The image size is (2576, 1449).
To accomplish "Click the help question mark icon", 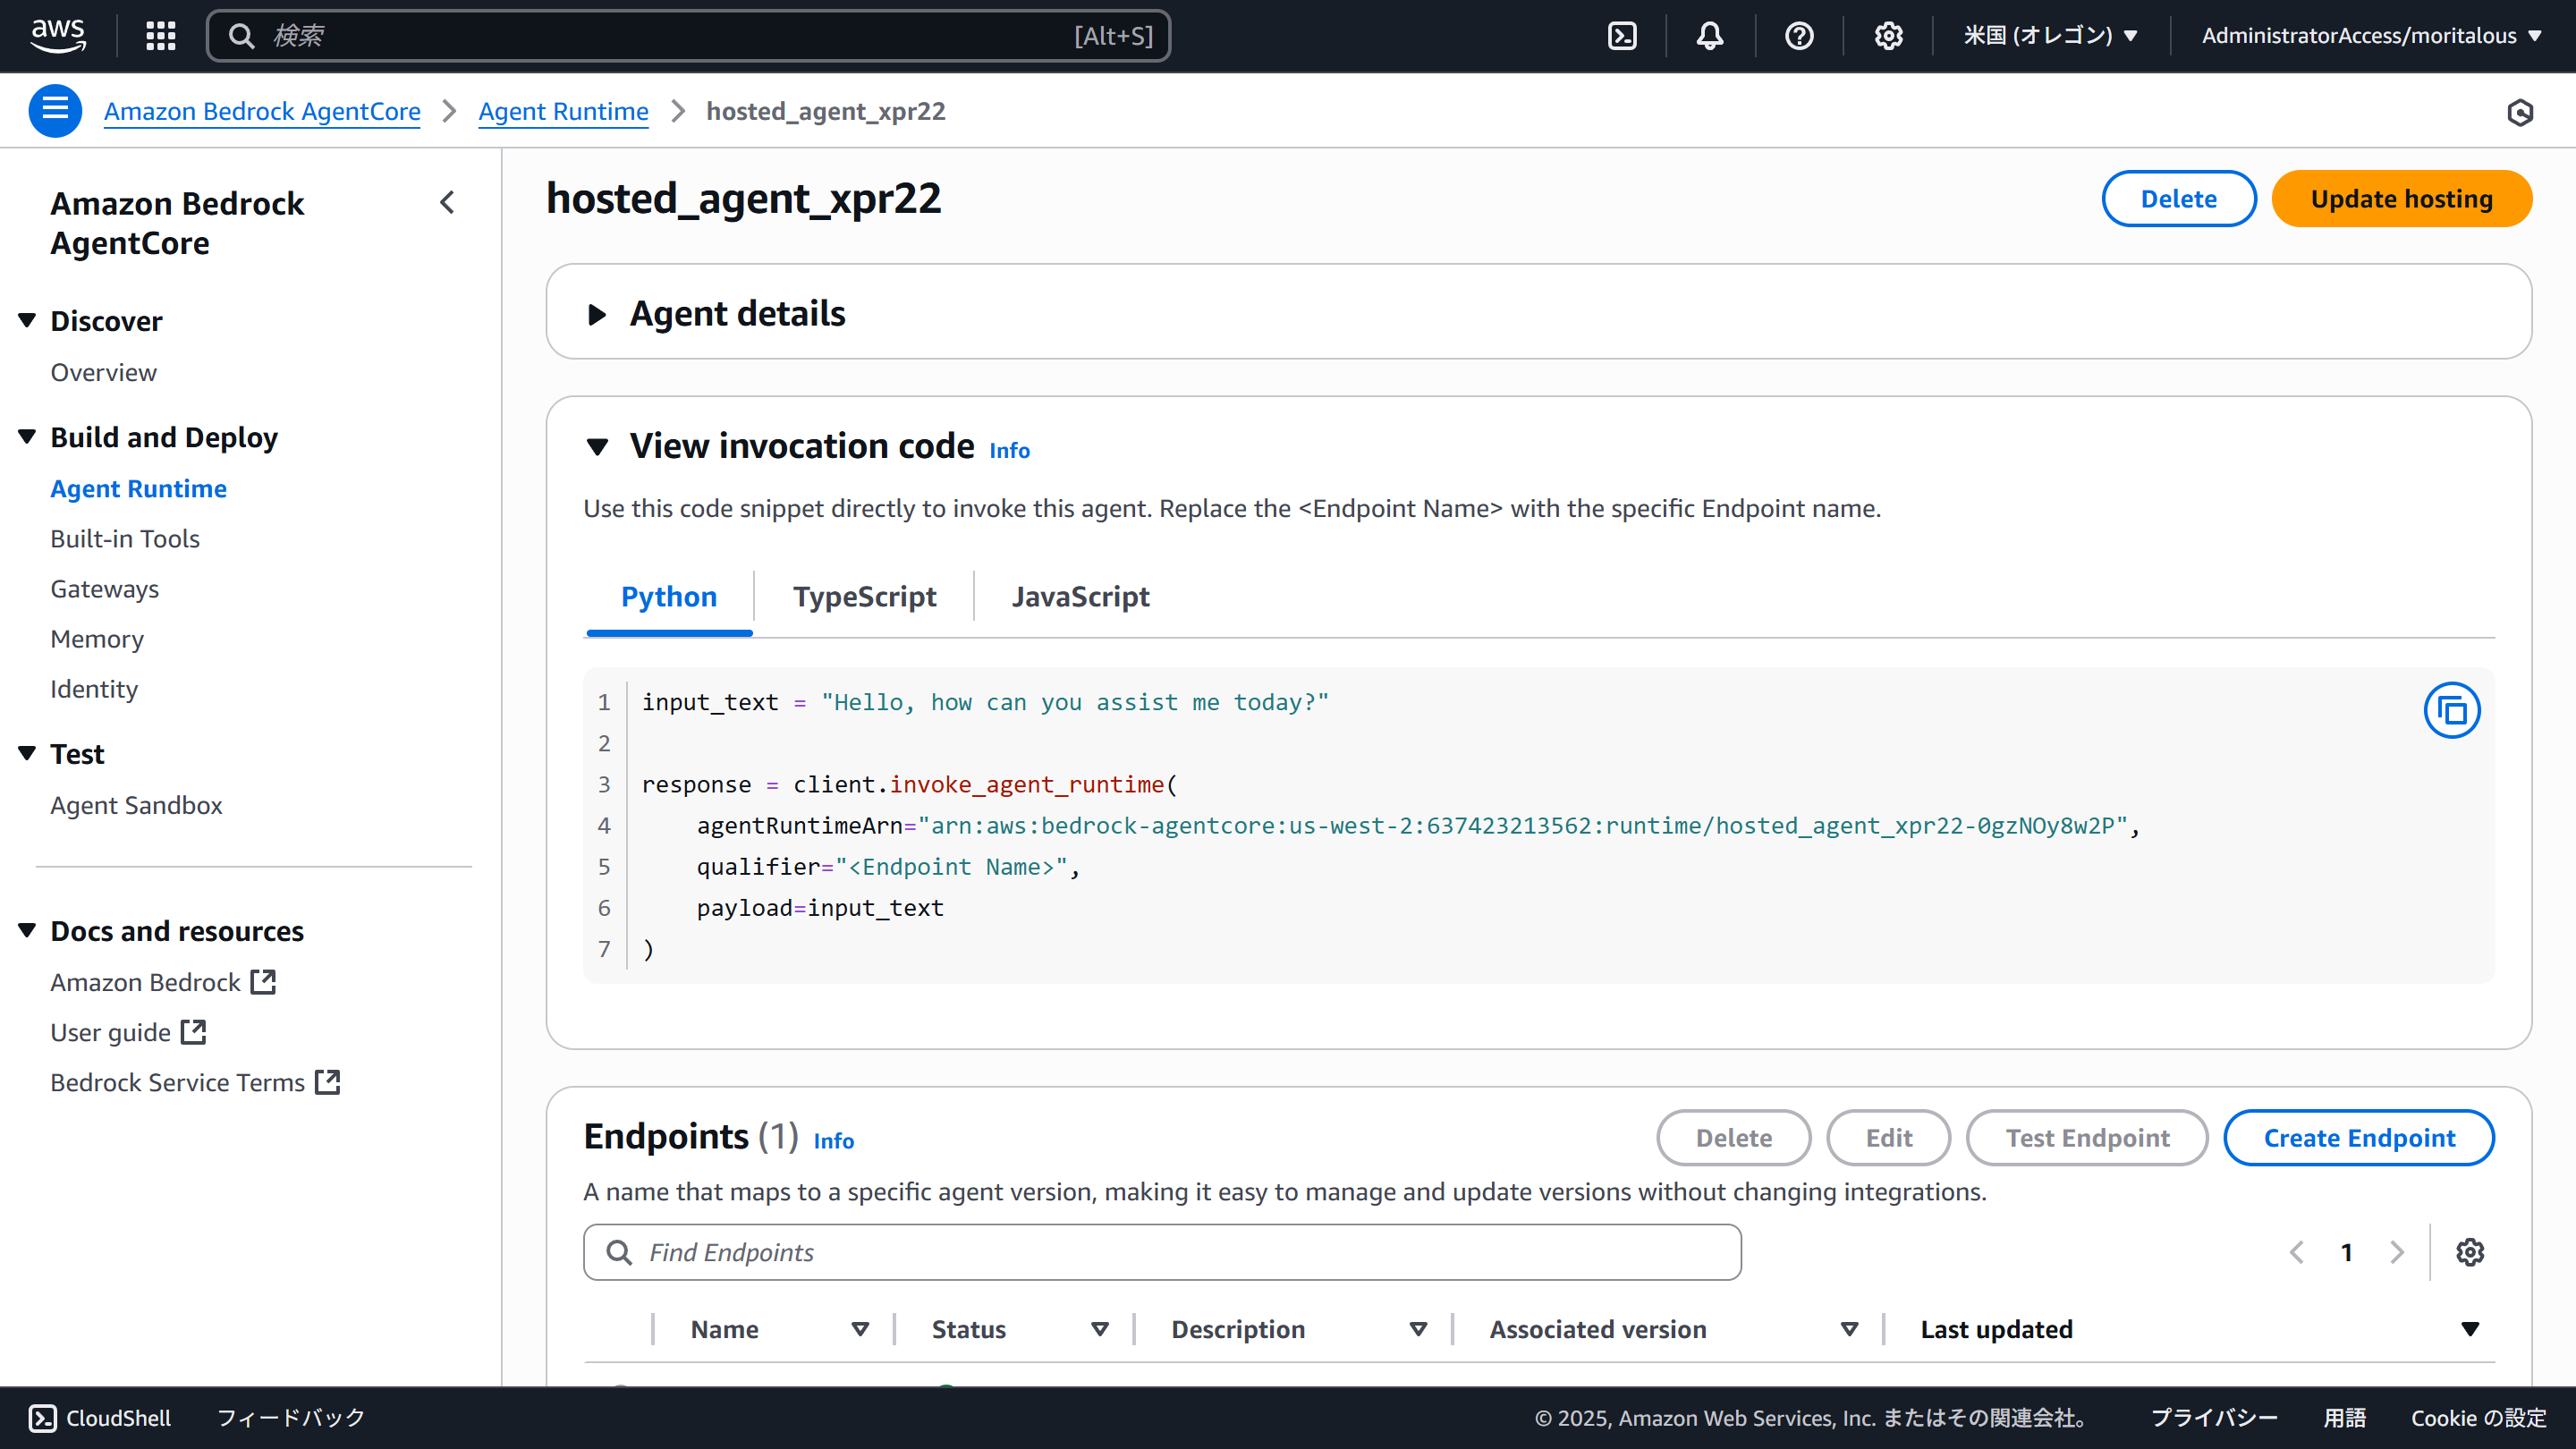I will click(1798, 35).
